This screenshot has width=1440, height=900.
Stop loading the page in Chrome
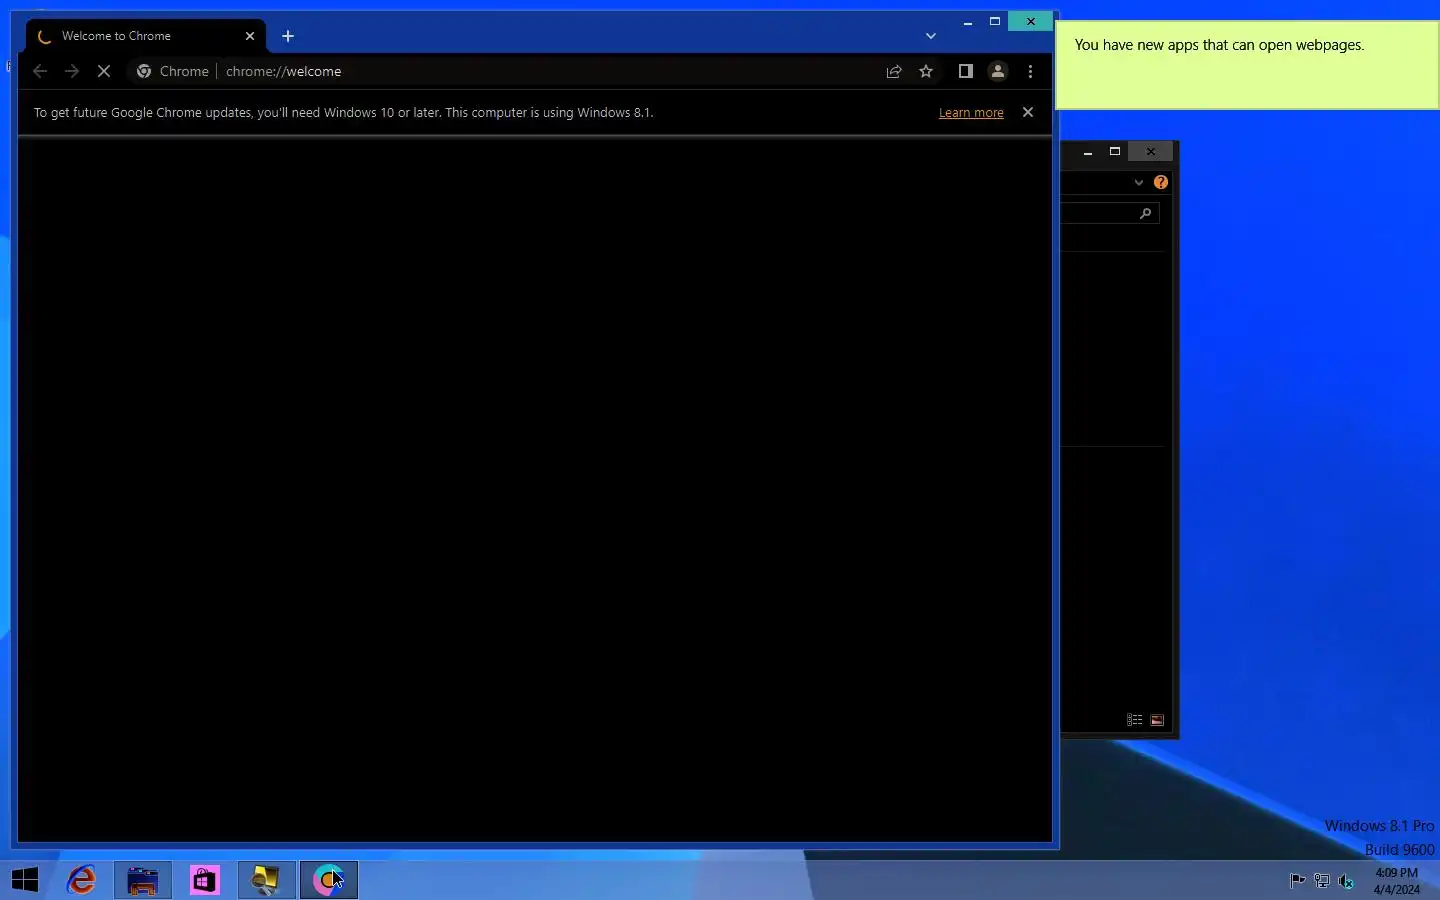pyautogui.click(x=104, y=71)
